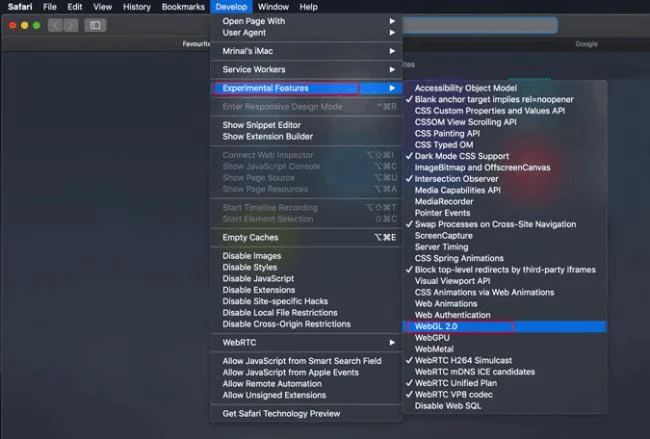Screen dimensions: 650x439
Task: Click the green fullscreen window button
Action: pos(36,26)
